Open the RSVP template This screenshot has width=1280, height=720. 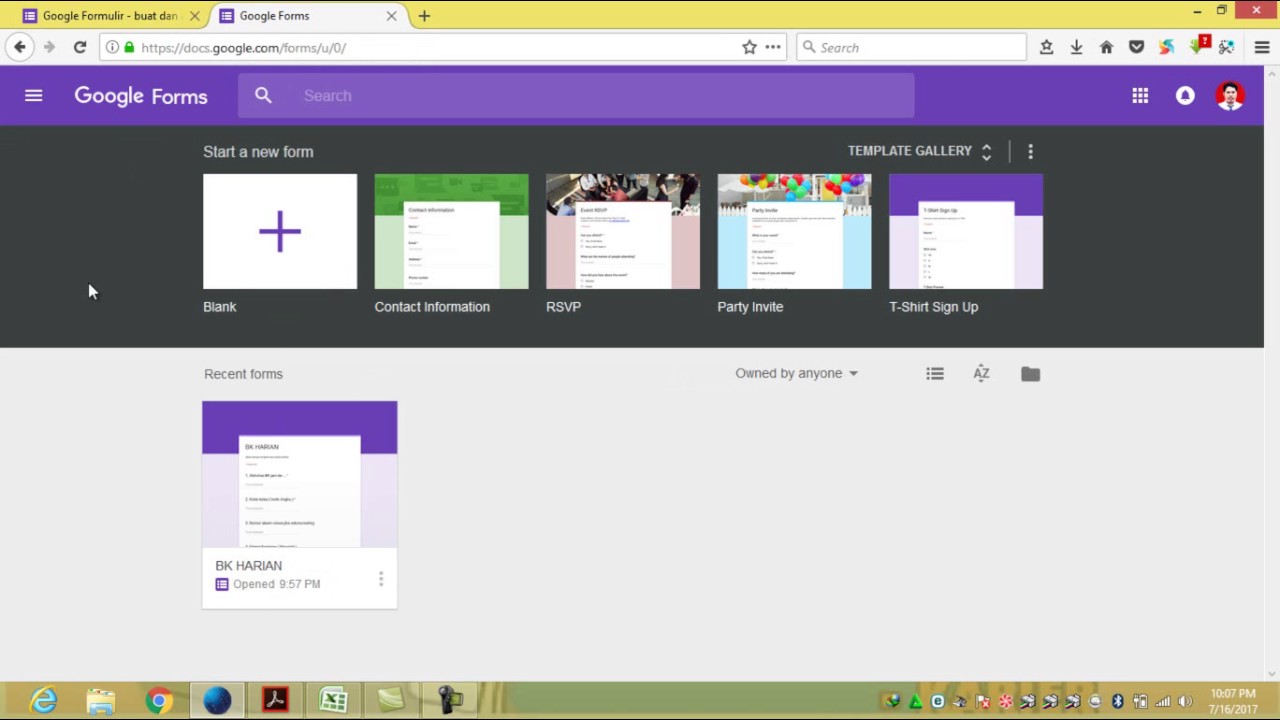pos(623,231)
